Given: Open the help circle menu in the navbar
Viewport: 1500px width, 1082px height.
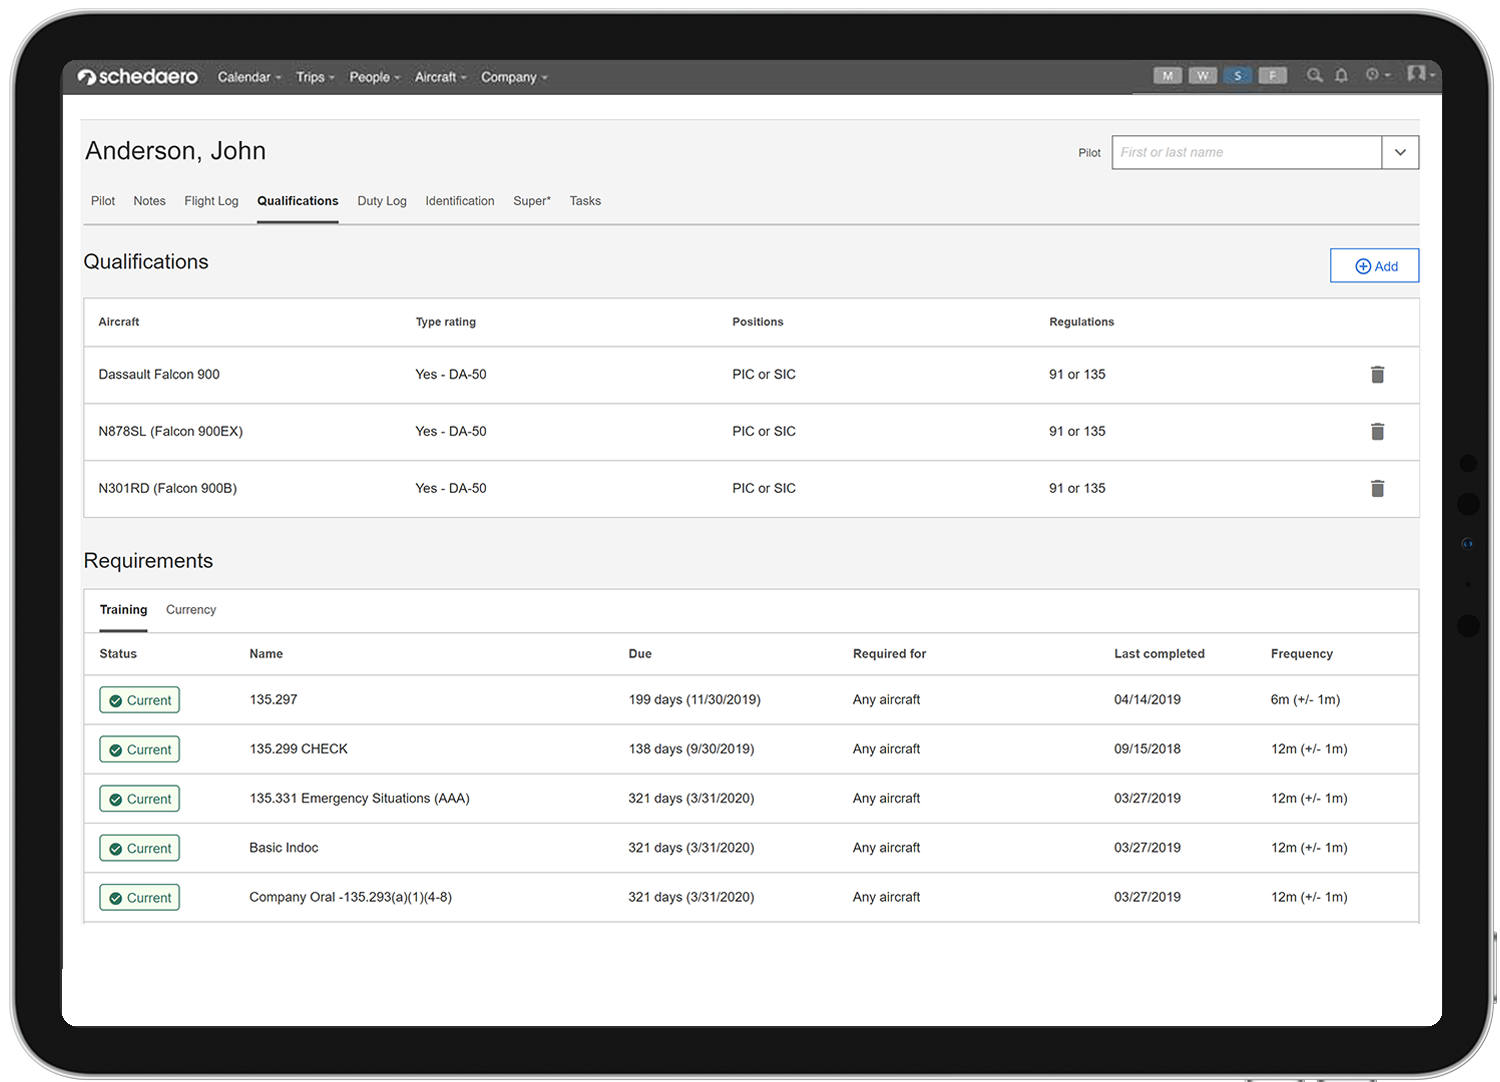Looking at the screenshot, I should (1377, 75).
